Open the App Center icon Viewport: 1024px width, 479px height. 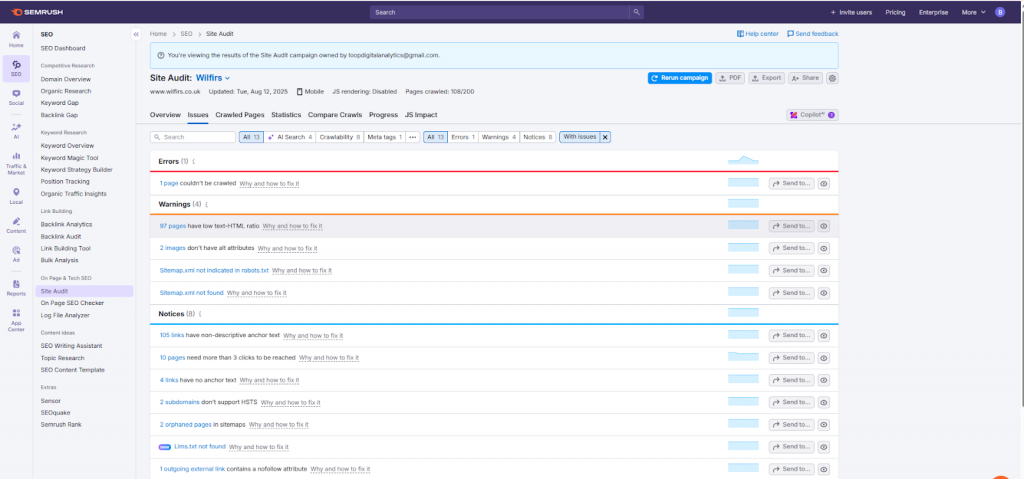point(16,319)
